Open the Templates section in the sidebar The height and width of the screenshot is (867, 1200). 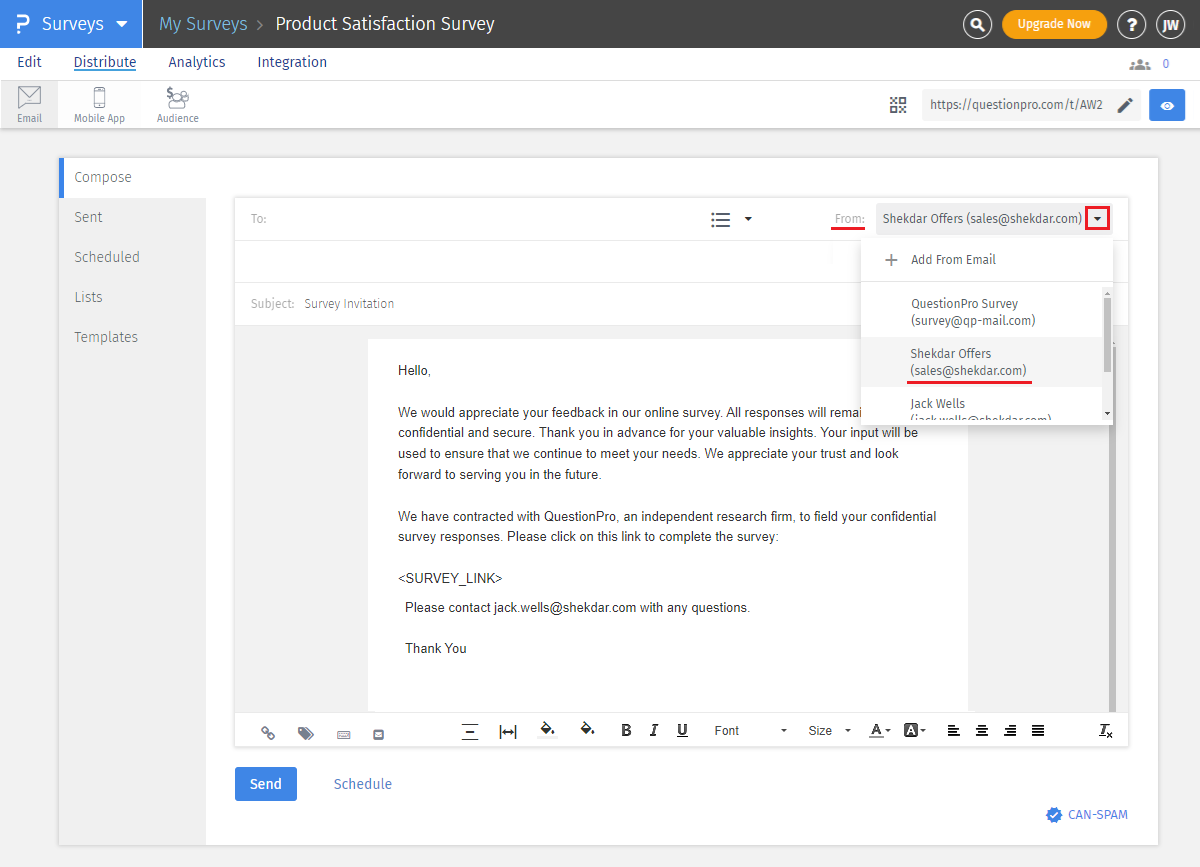(106, 337)
